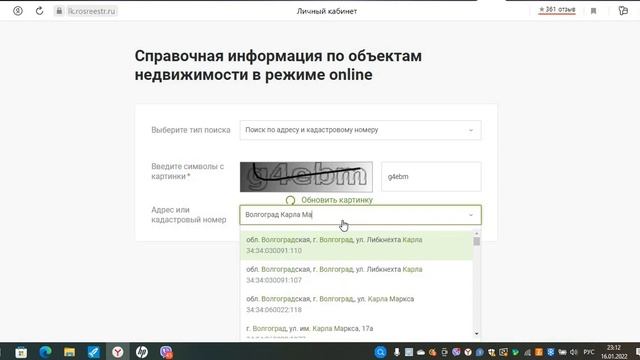The image size is (640, 360).
Task: Click the suggestion list scroll-down arrow
Action: 476,334
